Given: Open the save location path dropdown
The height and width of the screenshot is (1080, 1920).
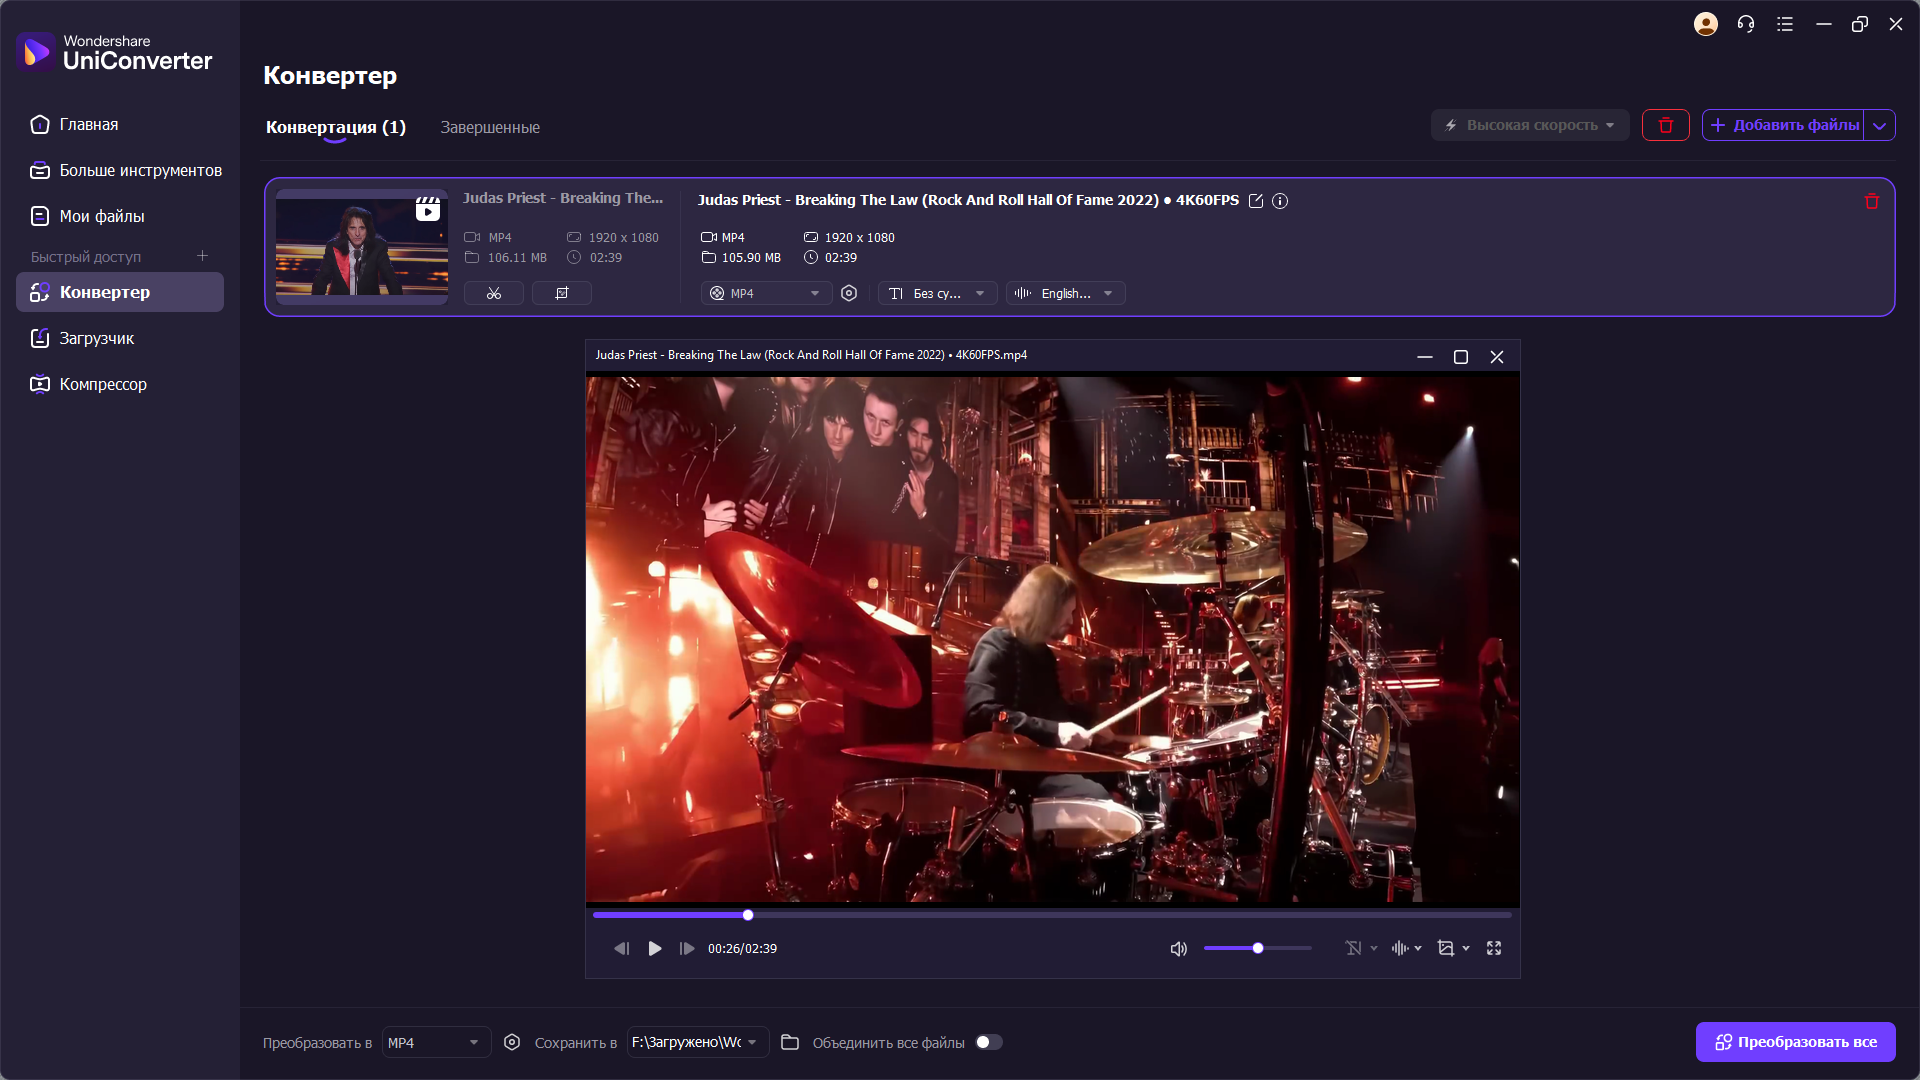Looking at the screenshot, I should coord(698,1042).
